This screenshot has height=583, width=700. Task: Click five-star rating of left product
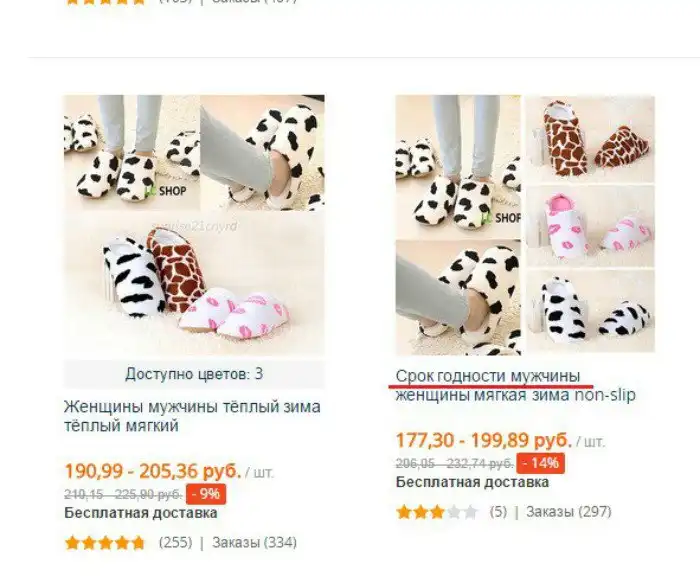105,543
